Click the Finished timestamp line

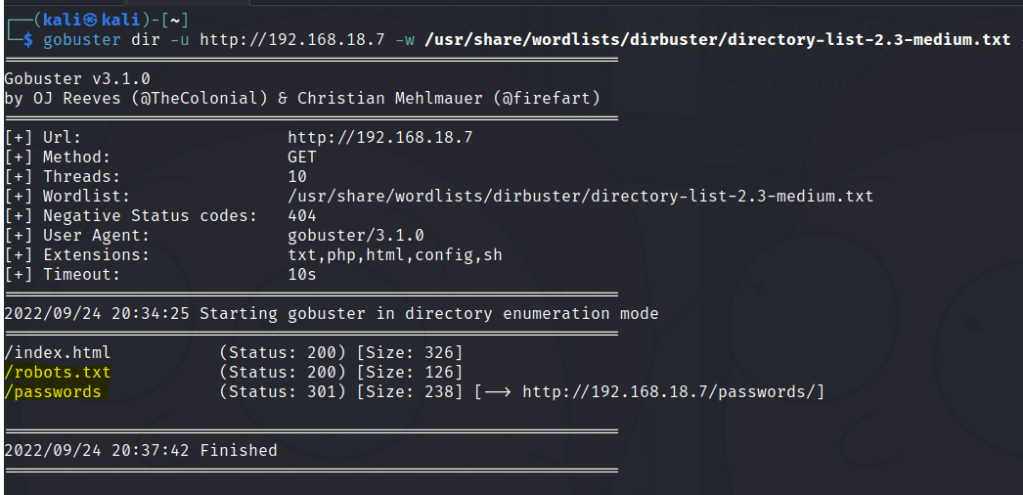[141, 450]
